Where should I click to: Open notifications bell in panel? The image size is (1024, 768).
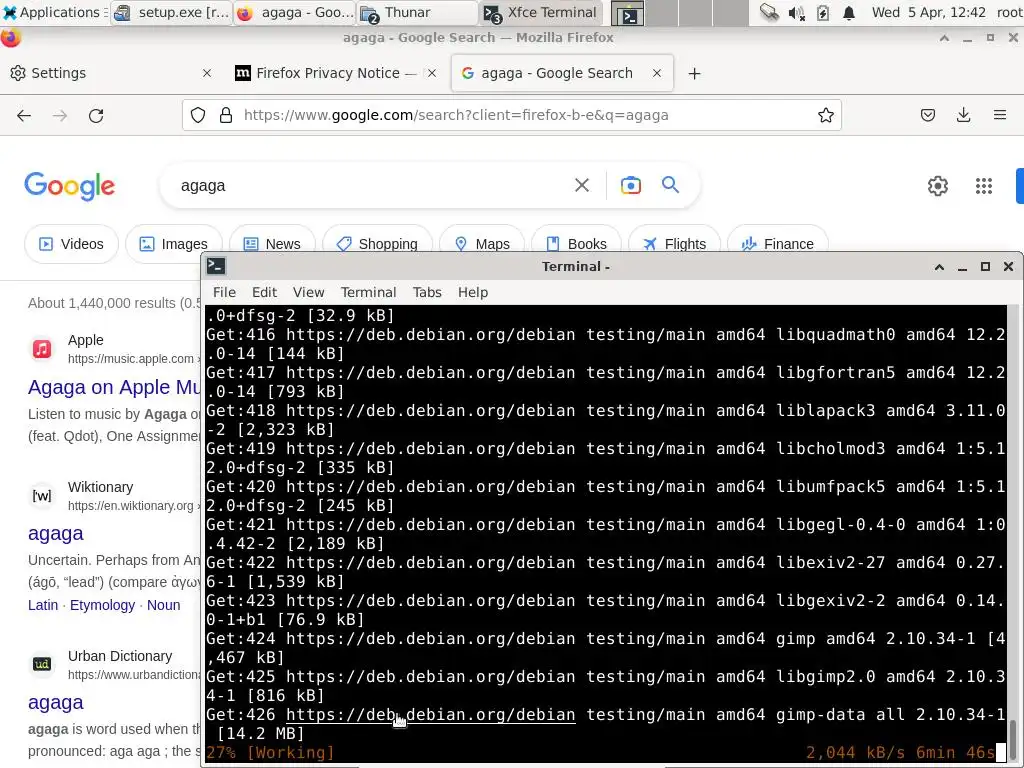pyautogui.click(x=848, y=12)
